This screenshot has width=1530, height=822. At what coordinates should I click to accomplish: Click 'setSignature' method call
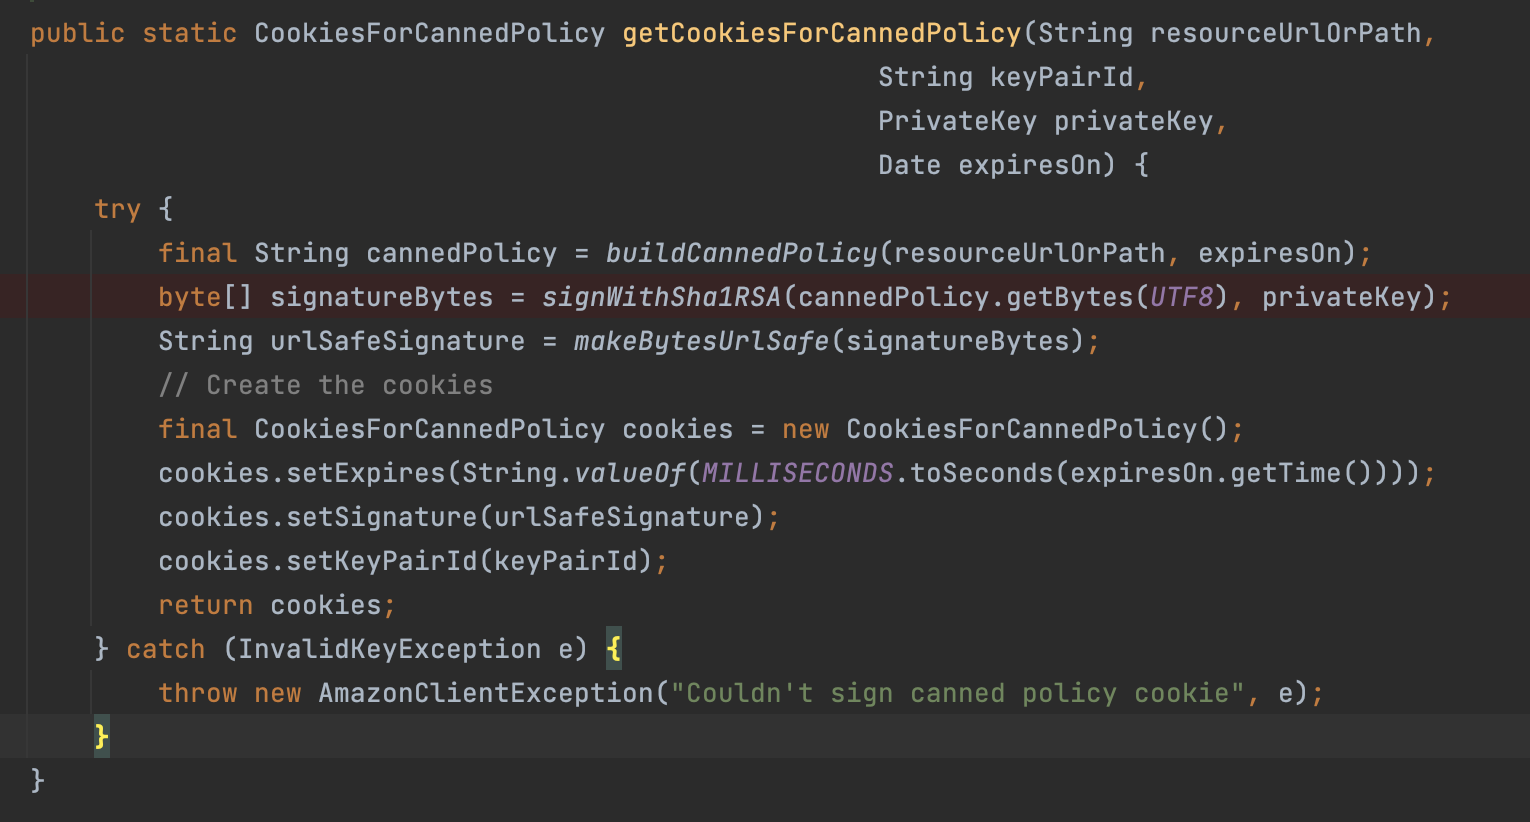[x=382, y=517]
